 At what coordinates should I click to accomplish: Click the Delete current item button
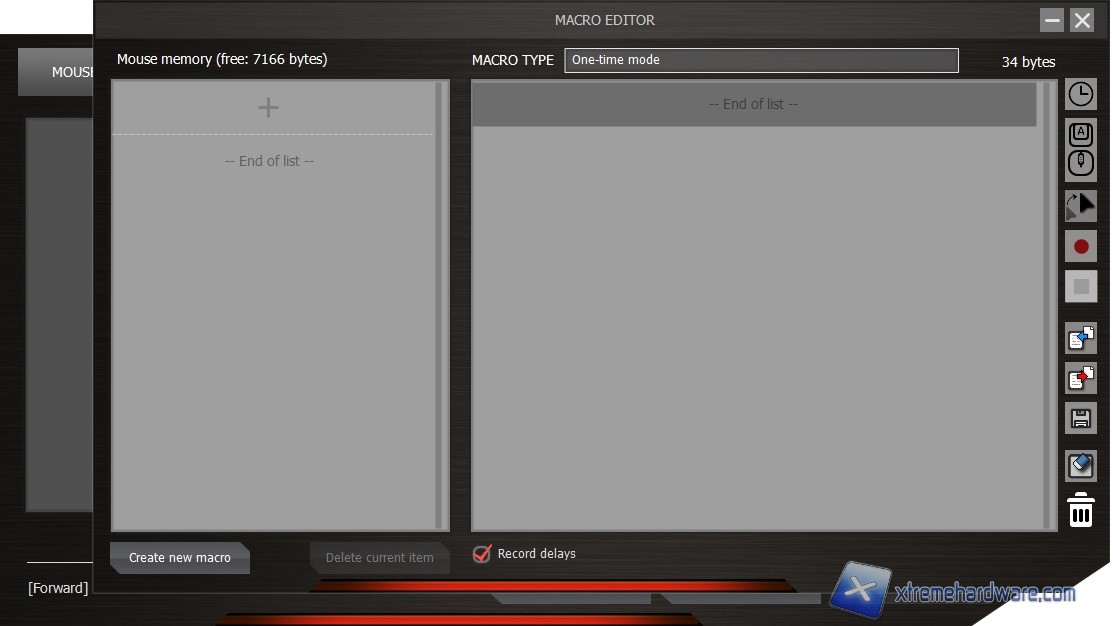[379, 558]
